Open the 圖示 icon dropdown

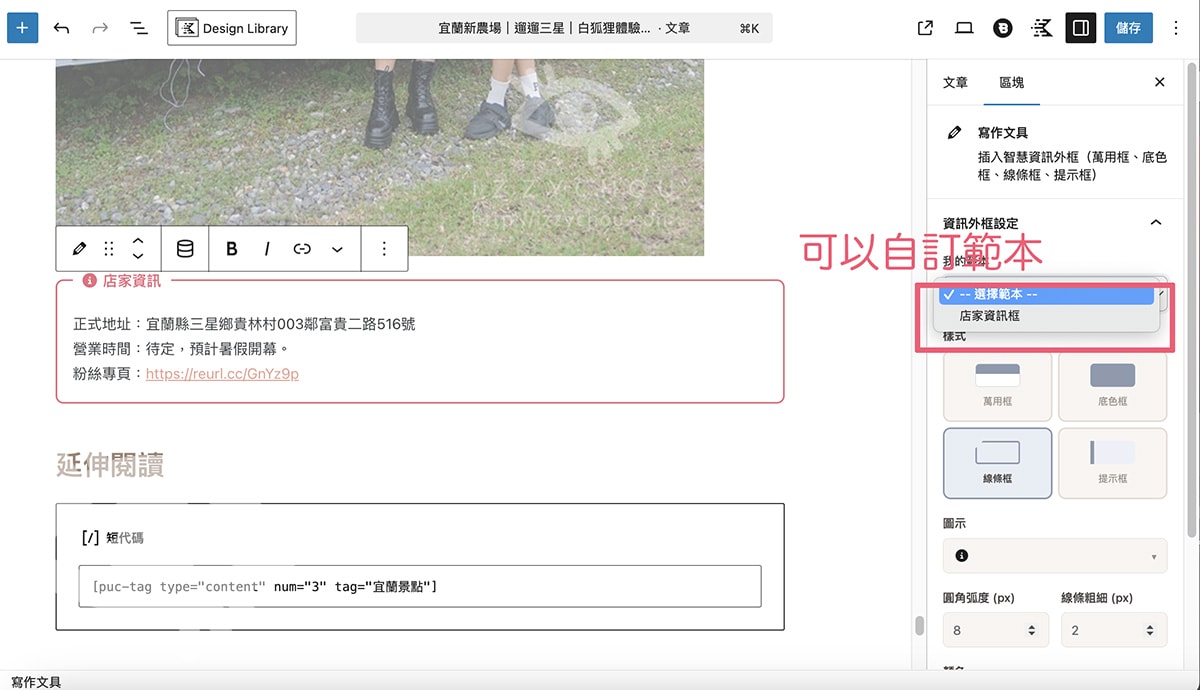pos(1055,555)
